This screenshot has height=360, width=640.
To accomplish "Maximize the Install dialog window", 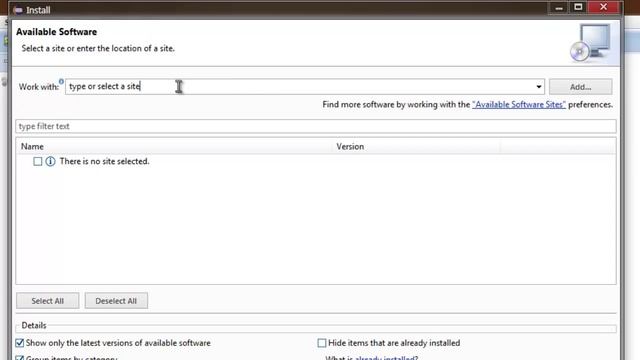I will 578,7.
